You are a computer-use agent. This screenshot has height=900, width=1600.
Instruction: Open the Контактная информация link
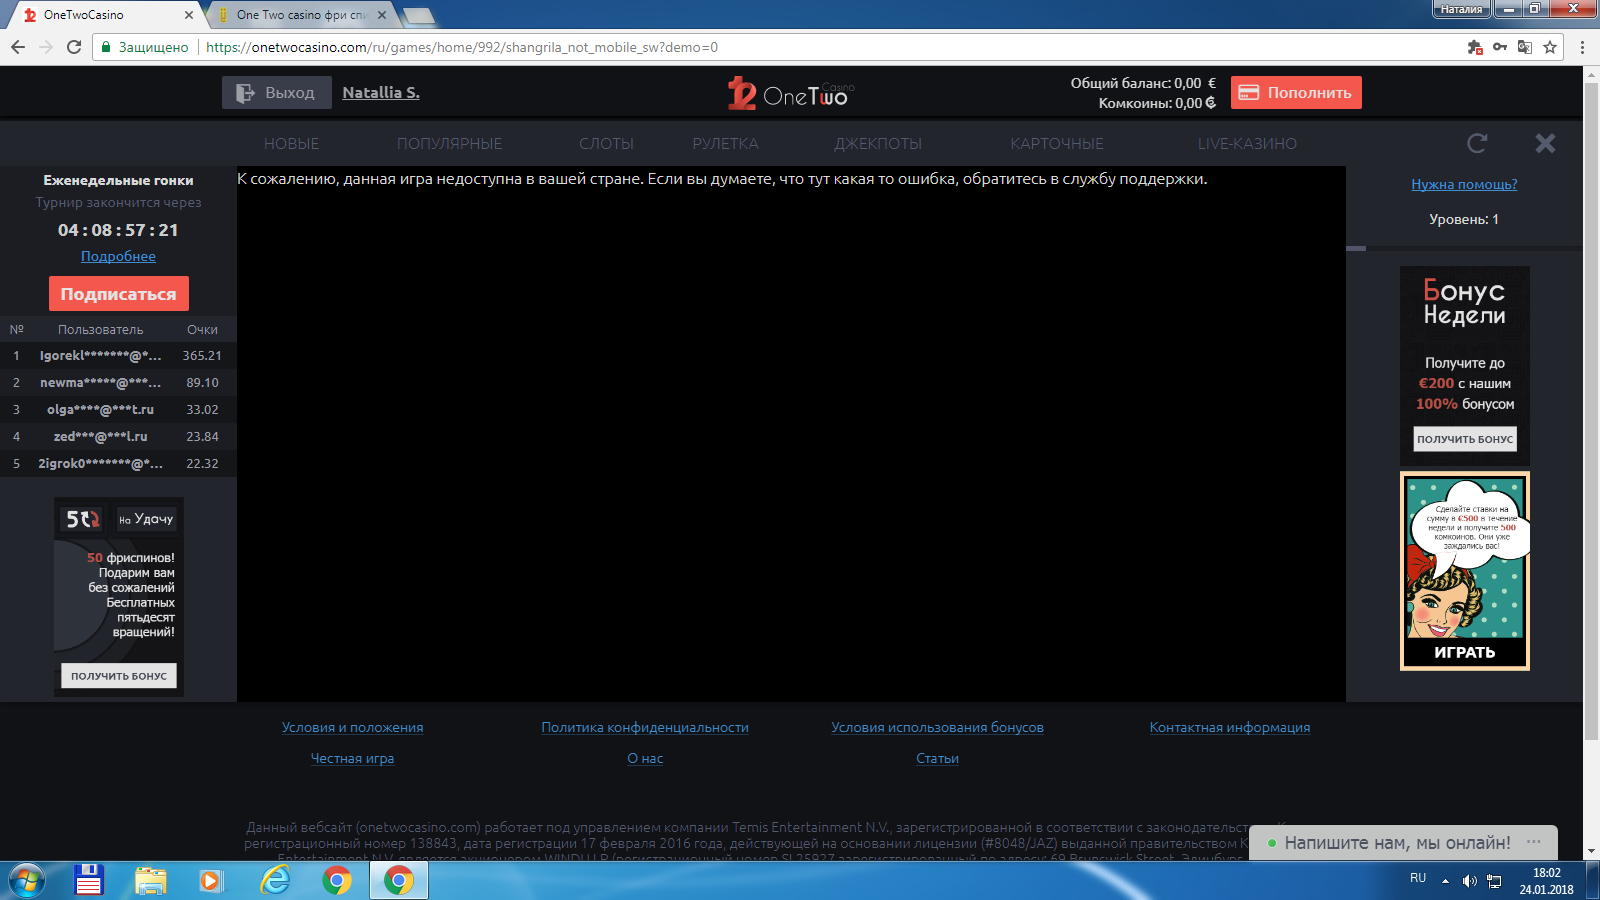tap(1230, 727)
